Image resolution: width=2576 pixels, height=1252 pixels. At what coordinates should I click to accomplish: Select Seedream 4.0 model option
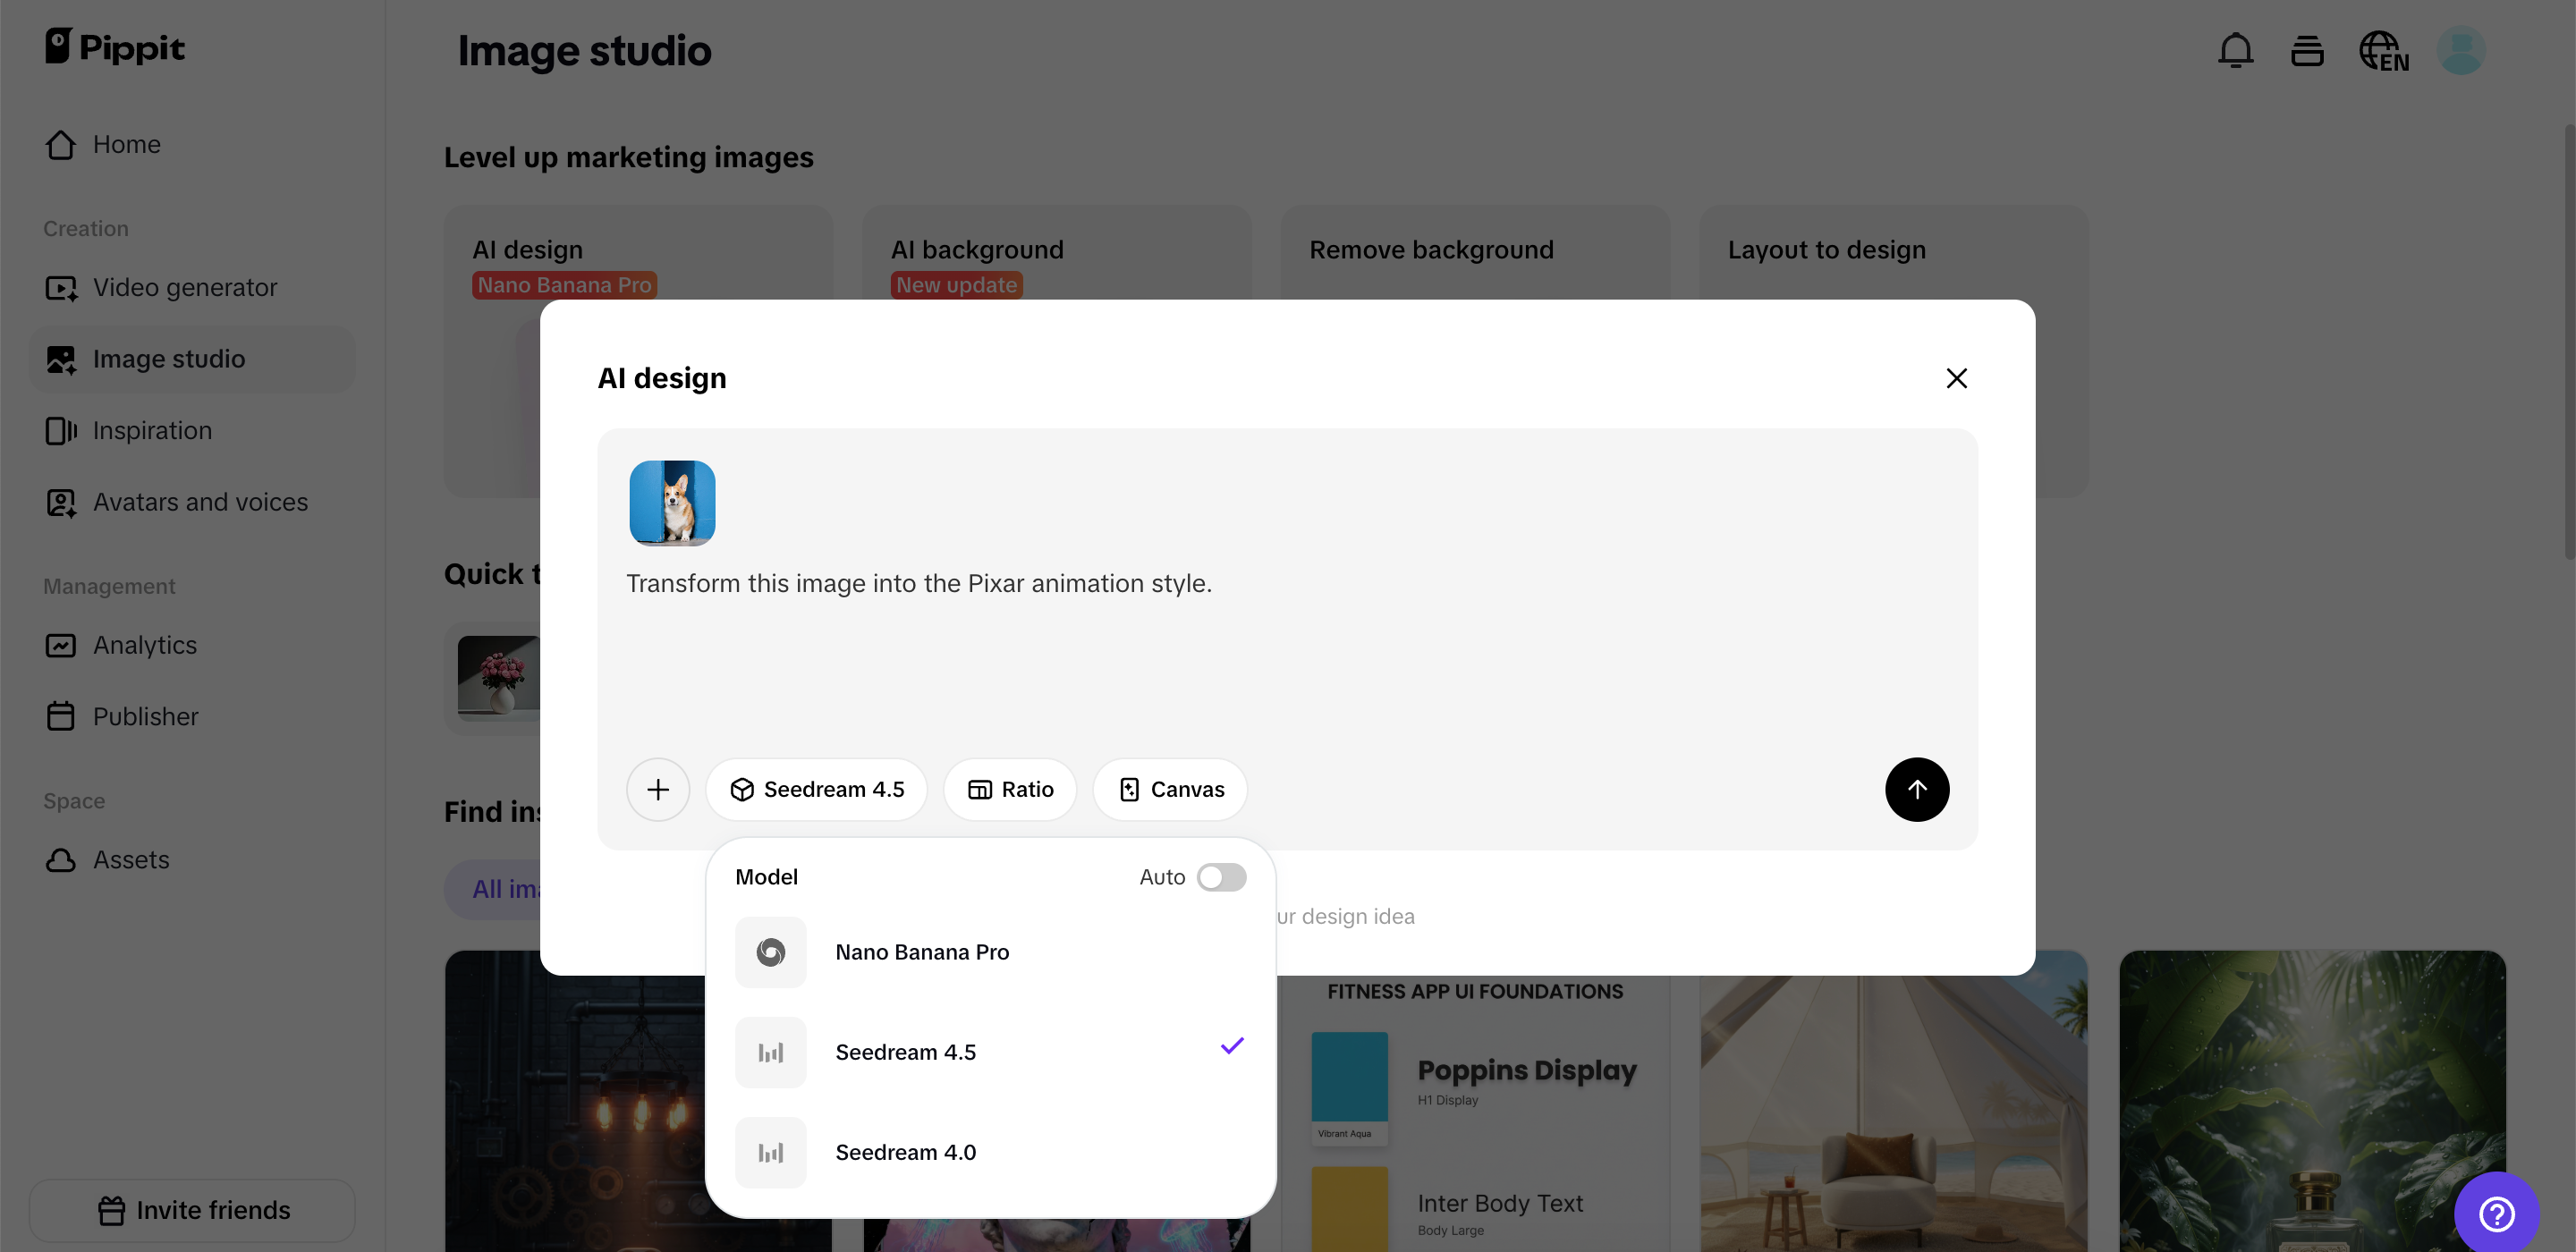[905, 1152]
